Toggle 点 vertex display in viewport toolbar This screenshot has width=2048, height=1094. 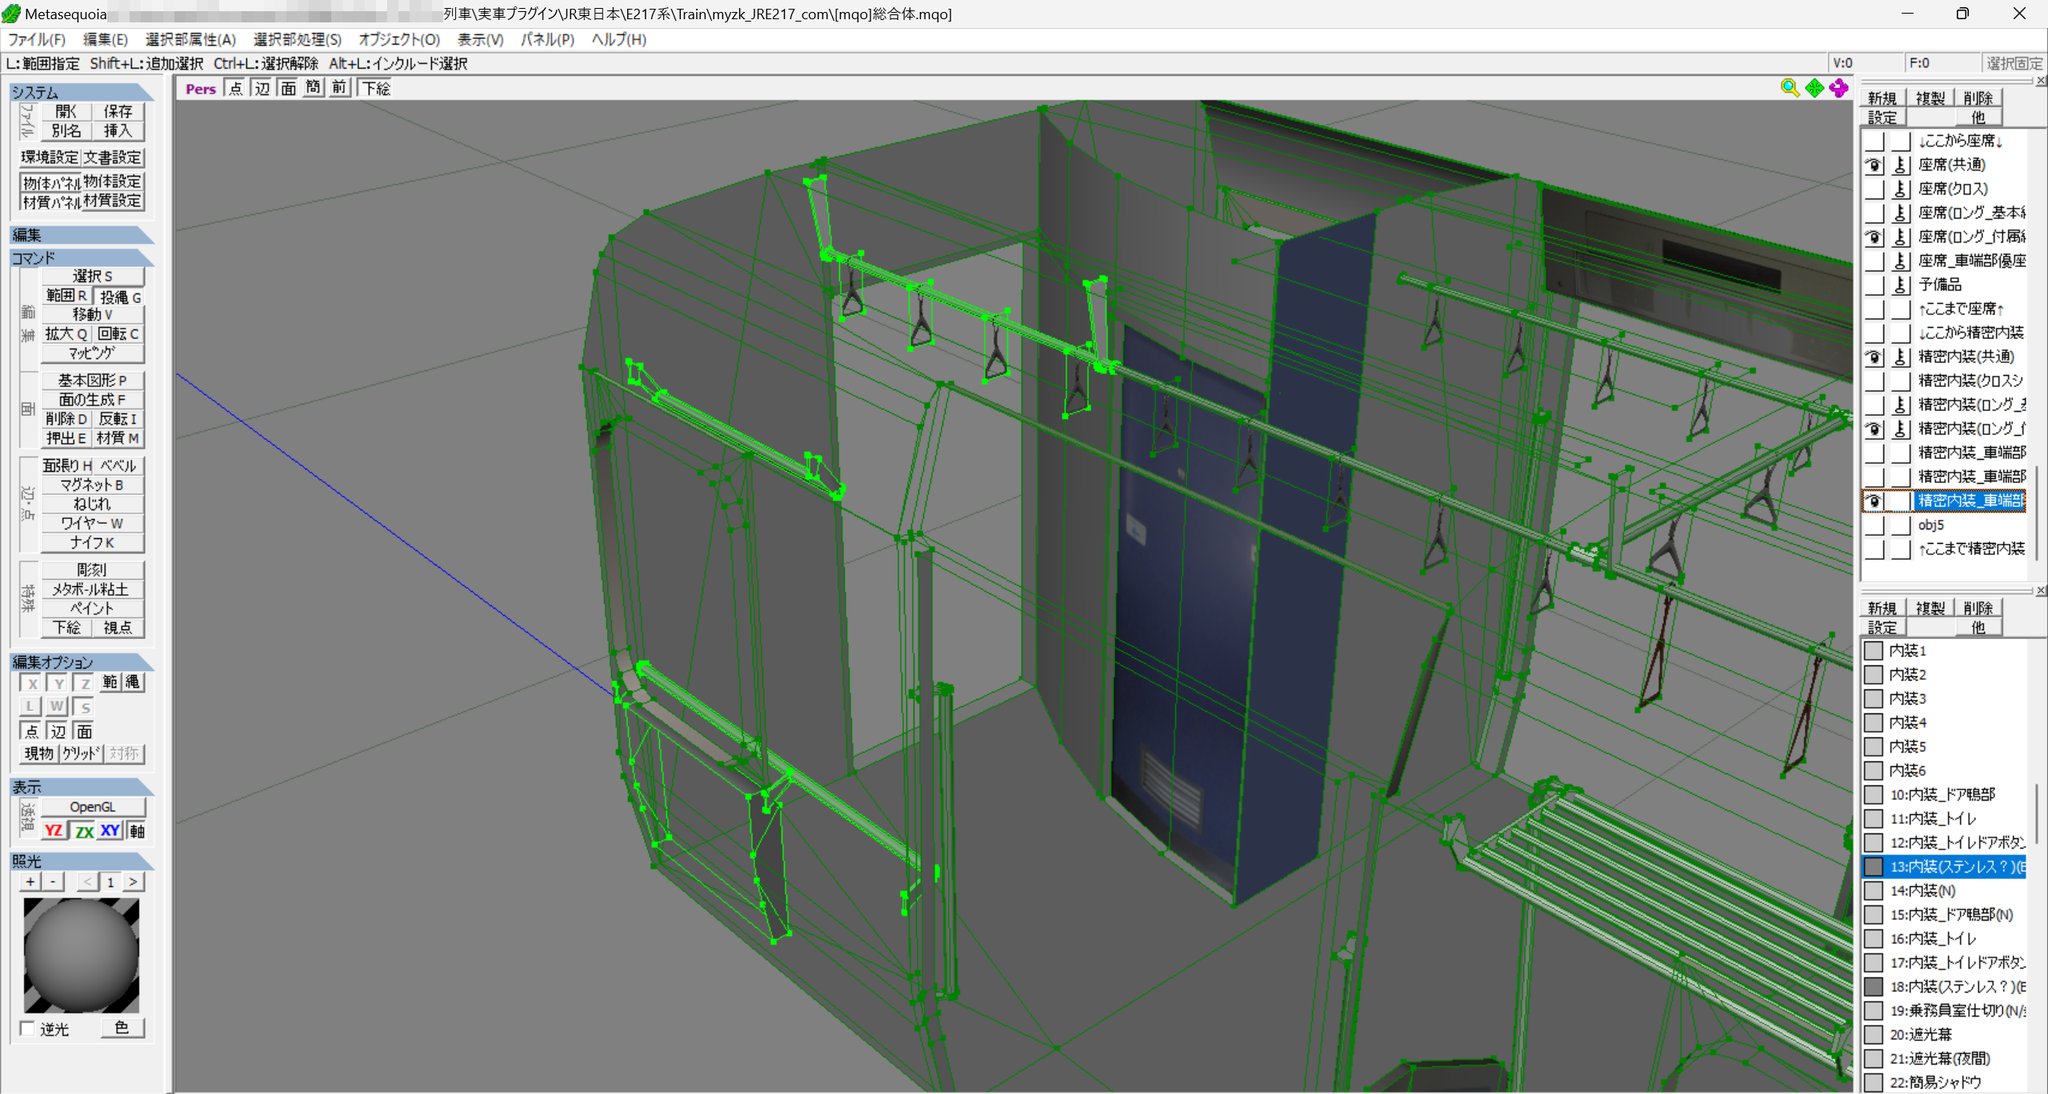[235, 88]
